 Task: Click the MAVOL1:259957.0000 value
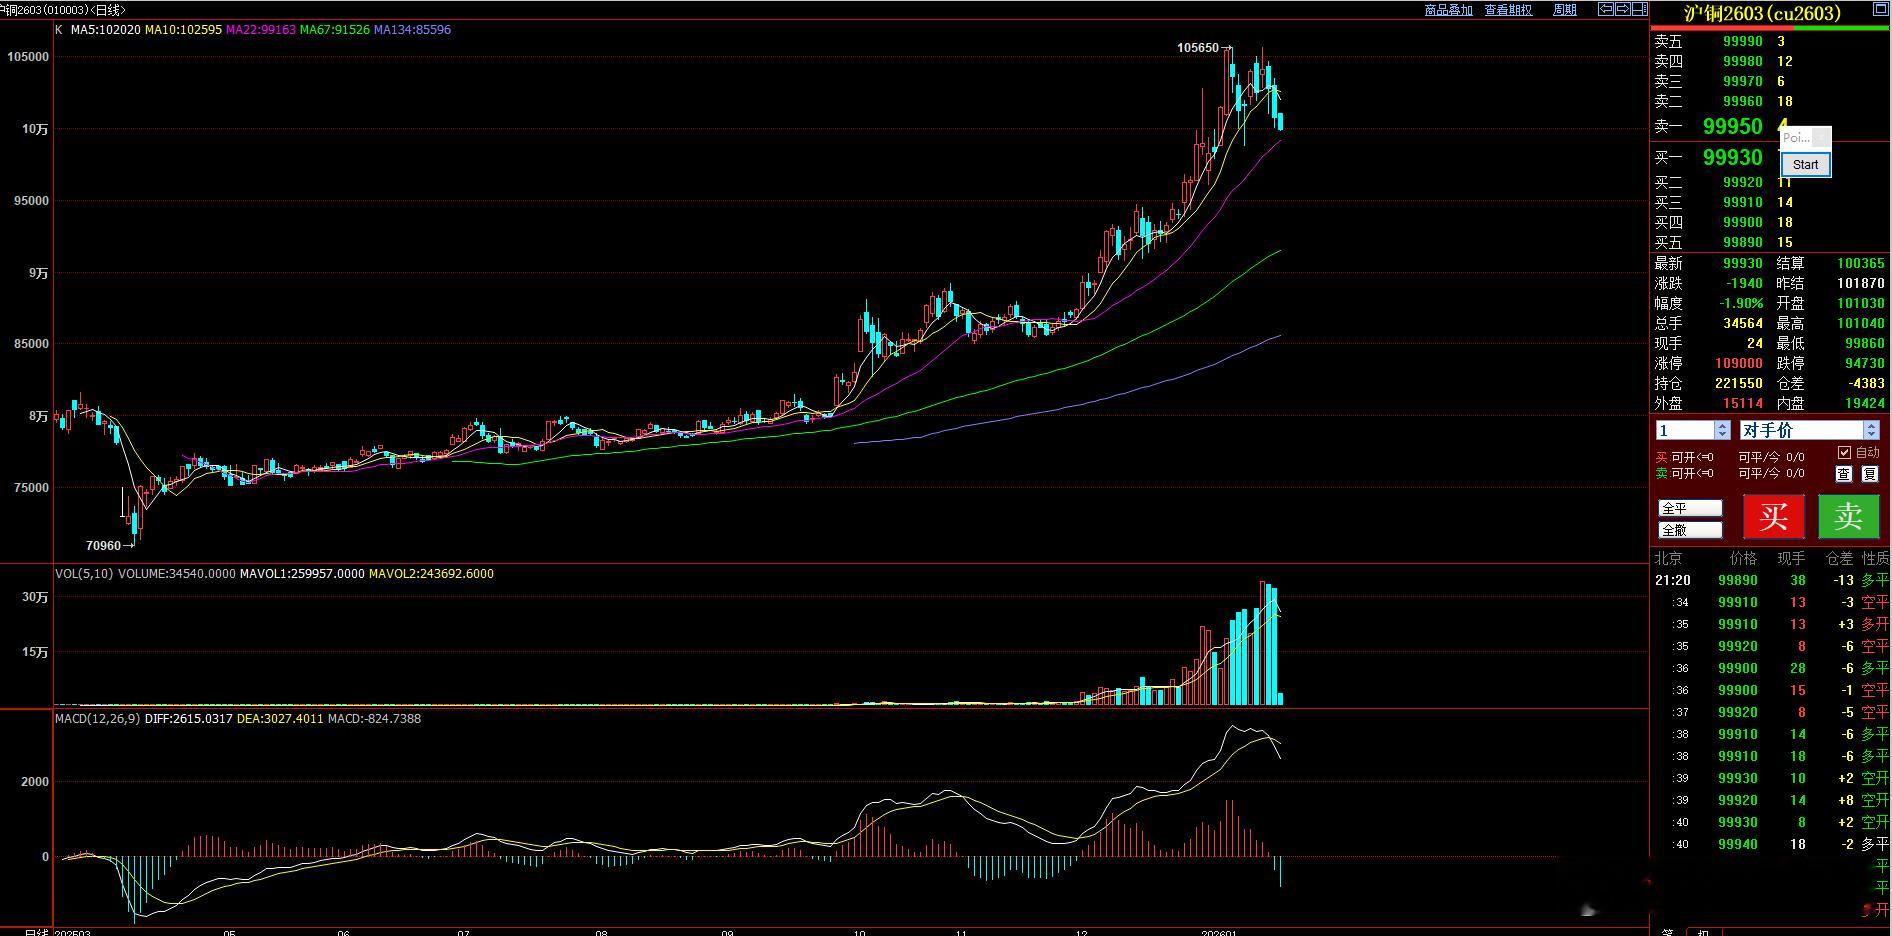pyautogui.click(x=302, y=574)
